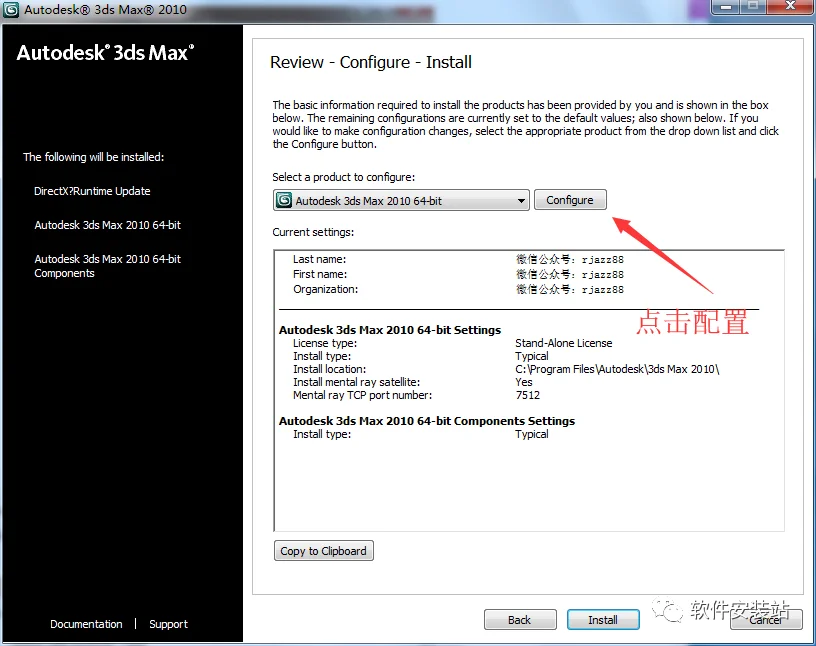816x646 pixels.
Task: Select 3ds Max 2010 64-bit Components sidebar entry
Action: (108, 266)
